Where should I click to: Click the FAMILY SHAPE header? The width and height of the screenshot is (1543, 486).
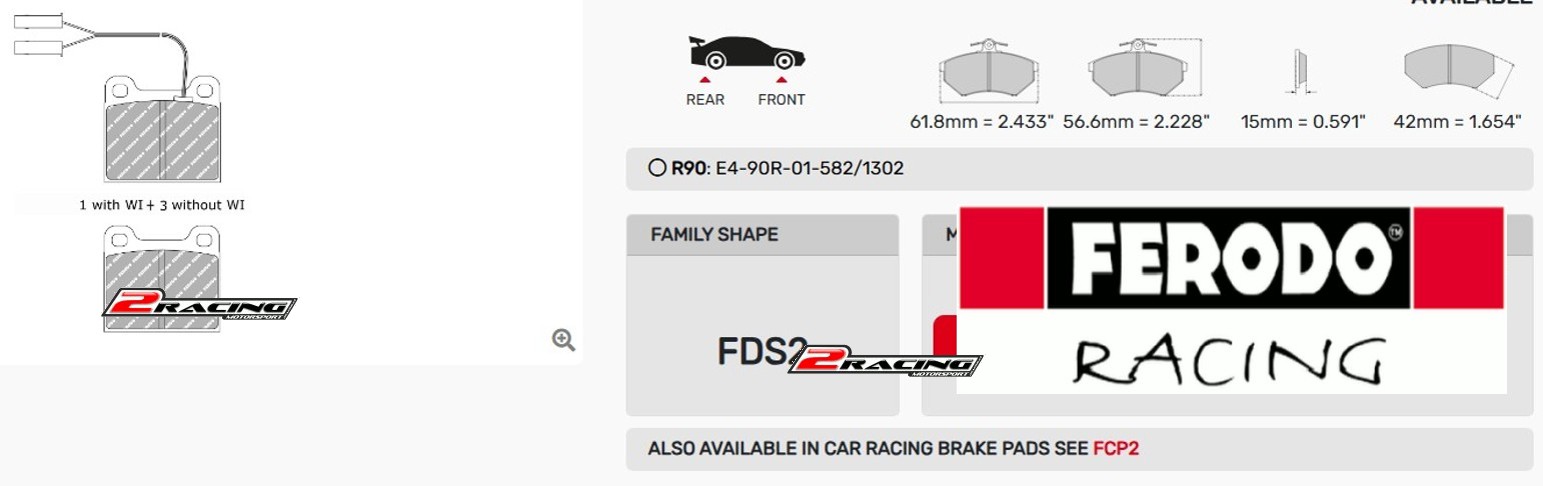click(714, 235)
